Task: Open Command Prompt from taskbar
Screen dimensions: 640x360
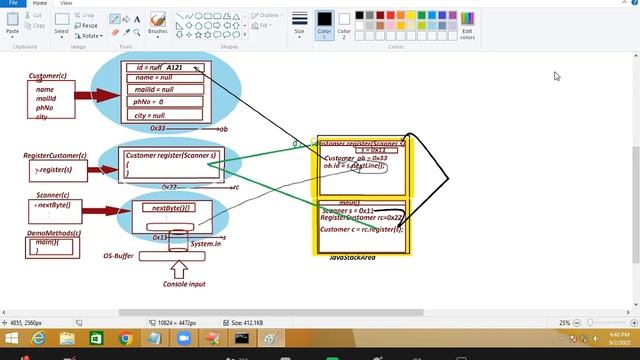Action: (x=242, y=338)
